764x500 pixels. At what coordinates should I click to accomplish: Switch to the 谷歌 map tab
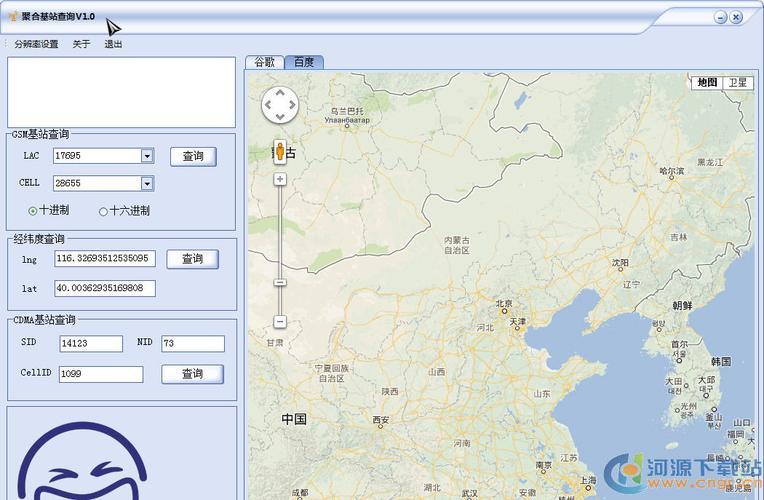coord(265,62)
